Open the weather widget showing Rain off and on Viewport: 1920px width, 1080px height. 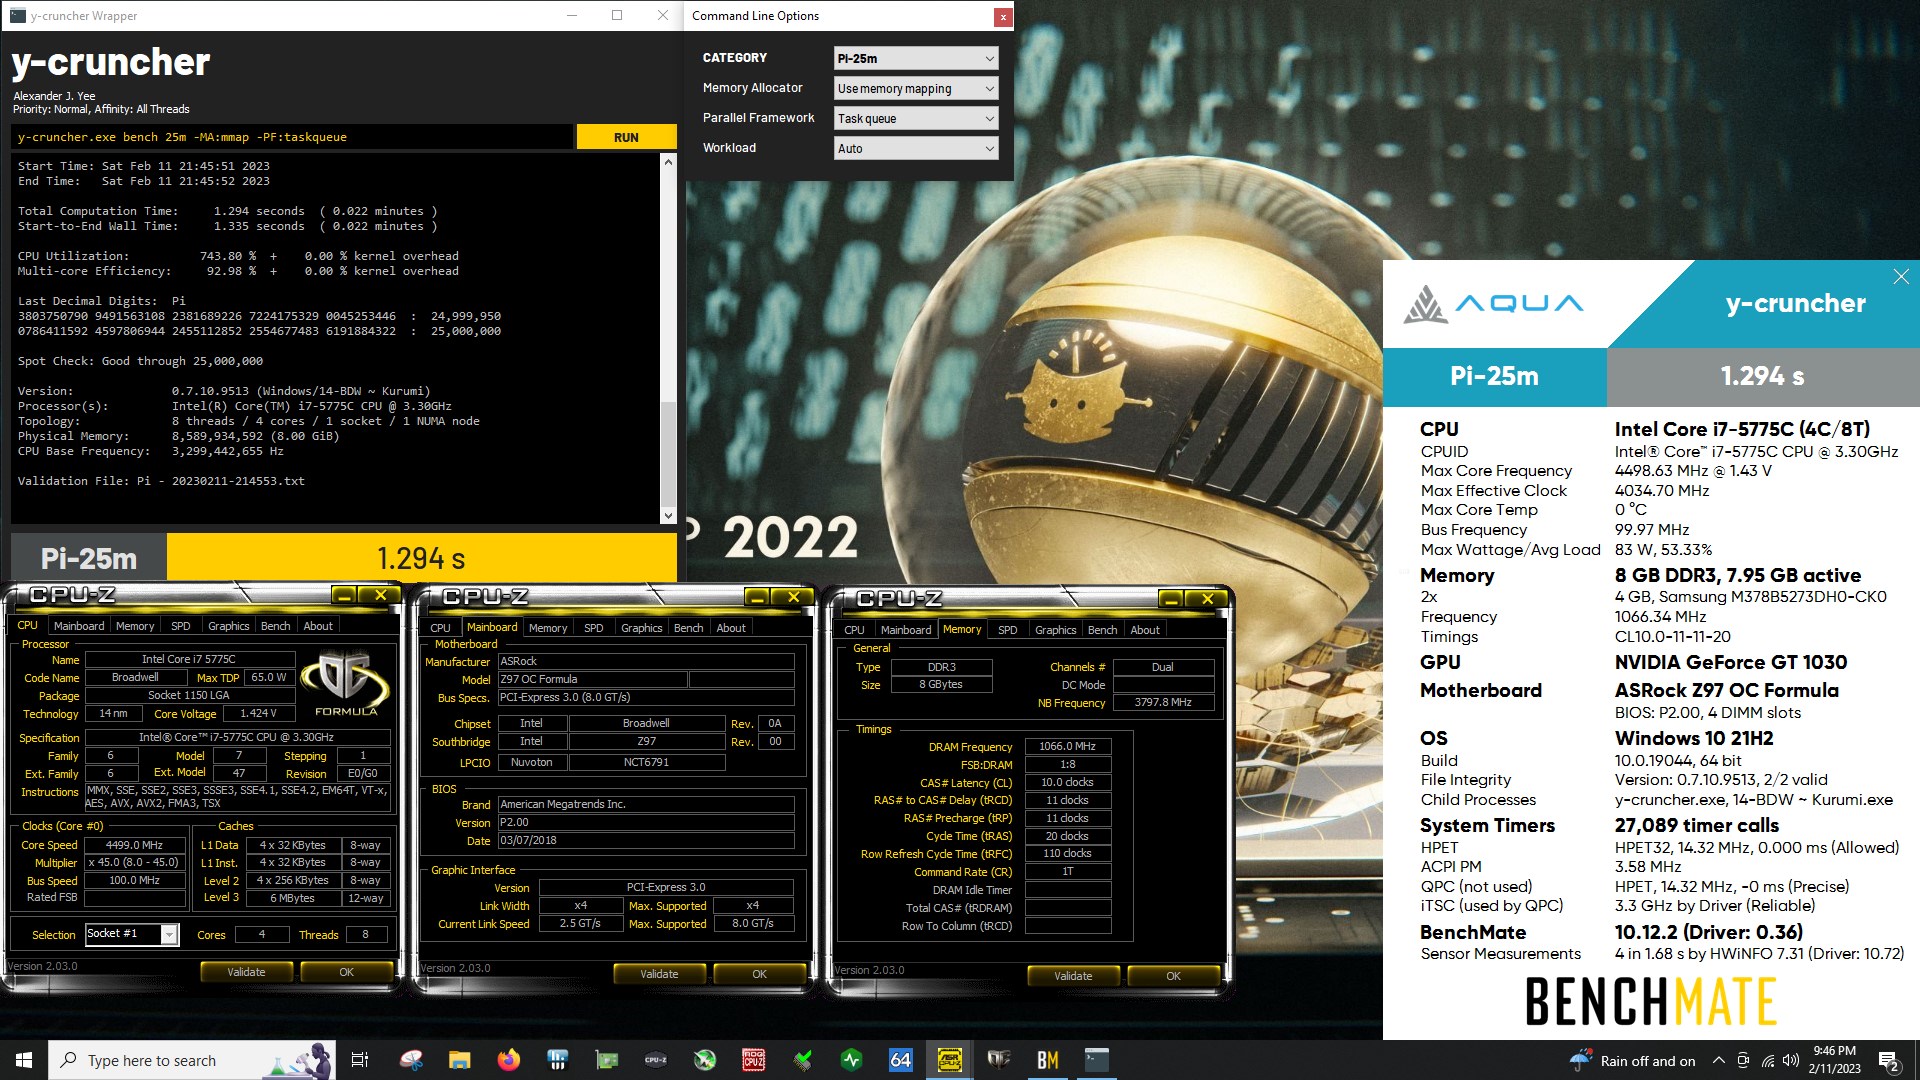point(1633,1061)
